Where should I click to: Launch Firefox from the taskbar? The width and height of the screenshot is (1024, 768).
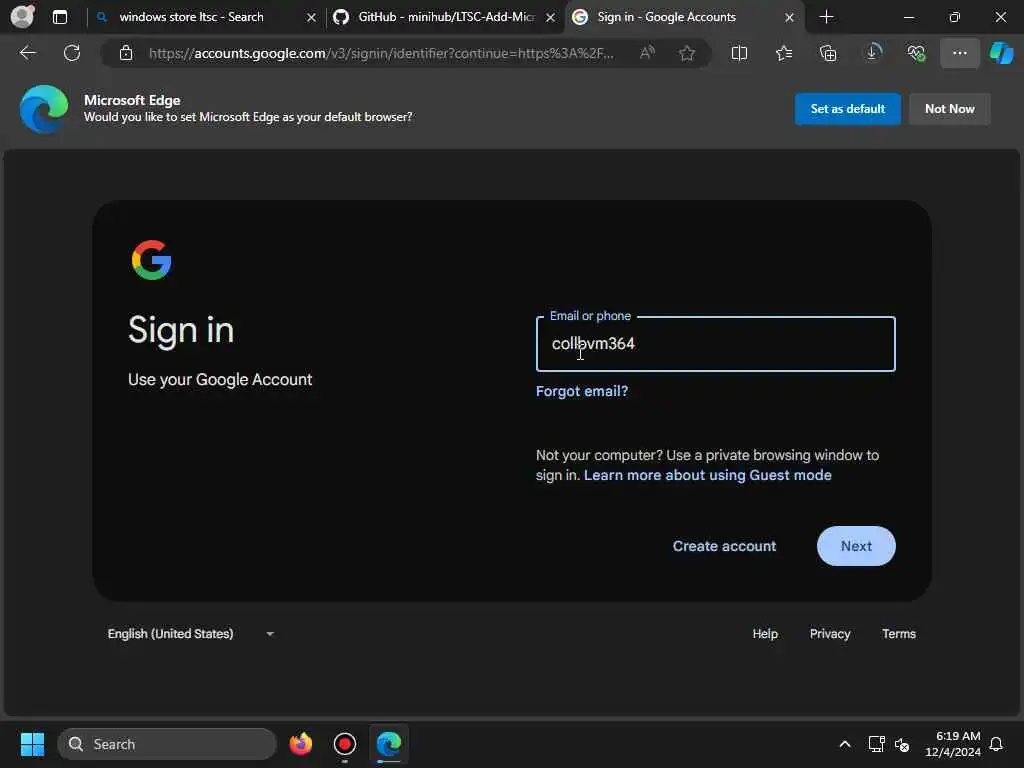point(300,744)
